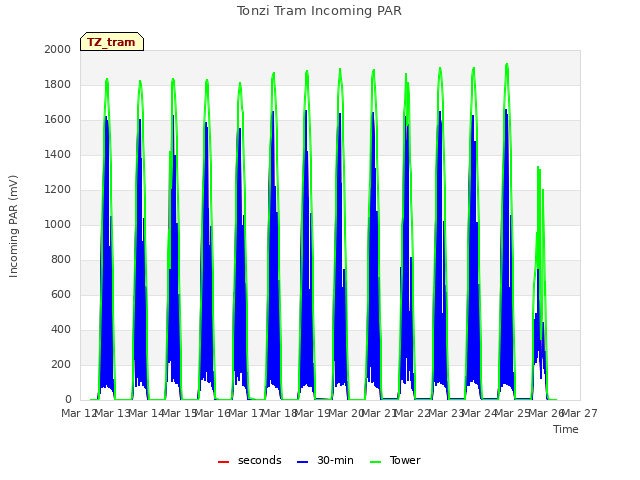Viewport: 640px width, 480px height.
Task: Click the y-axis label 'Incoming PAR (mV)'
Action: coord(13,226)
